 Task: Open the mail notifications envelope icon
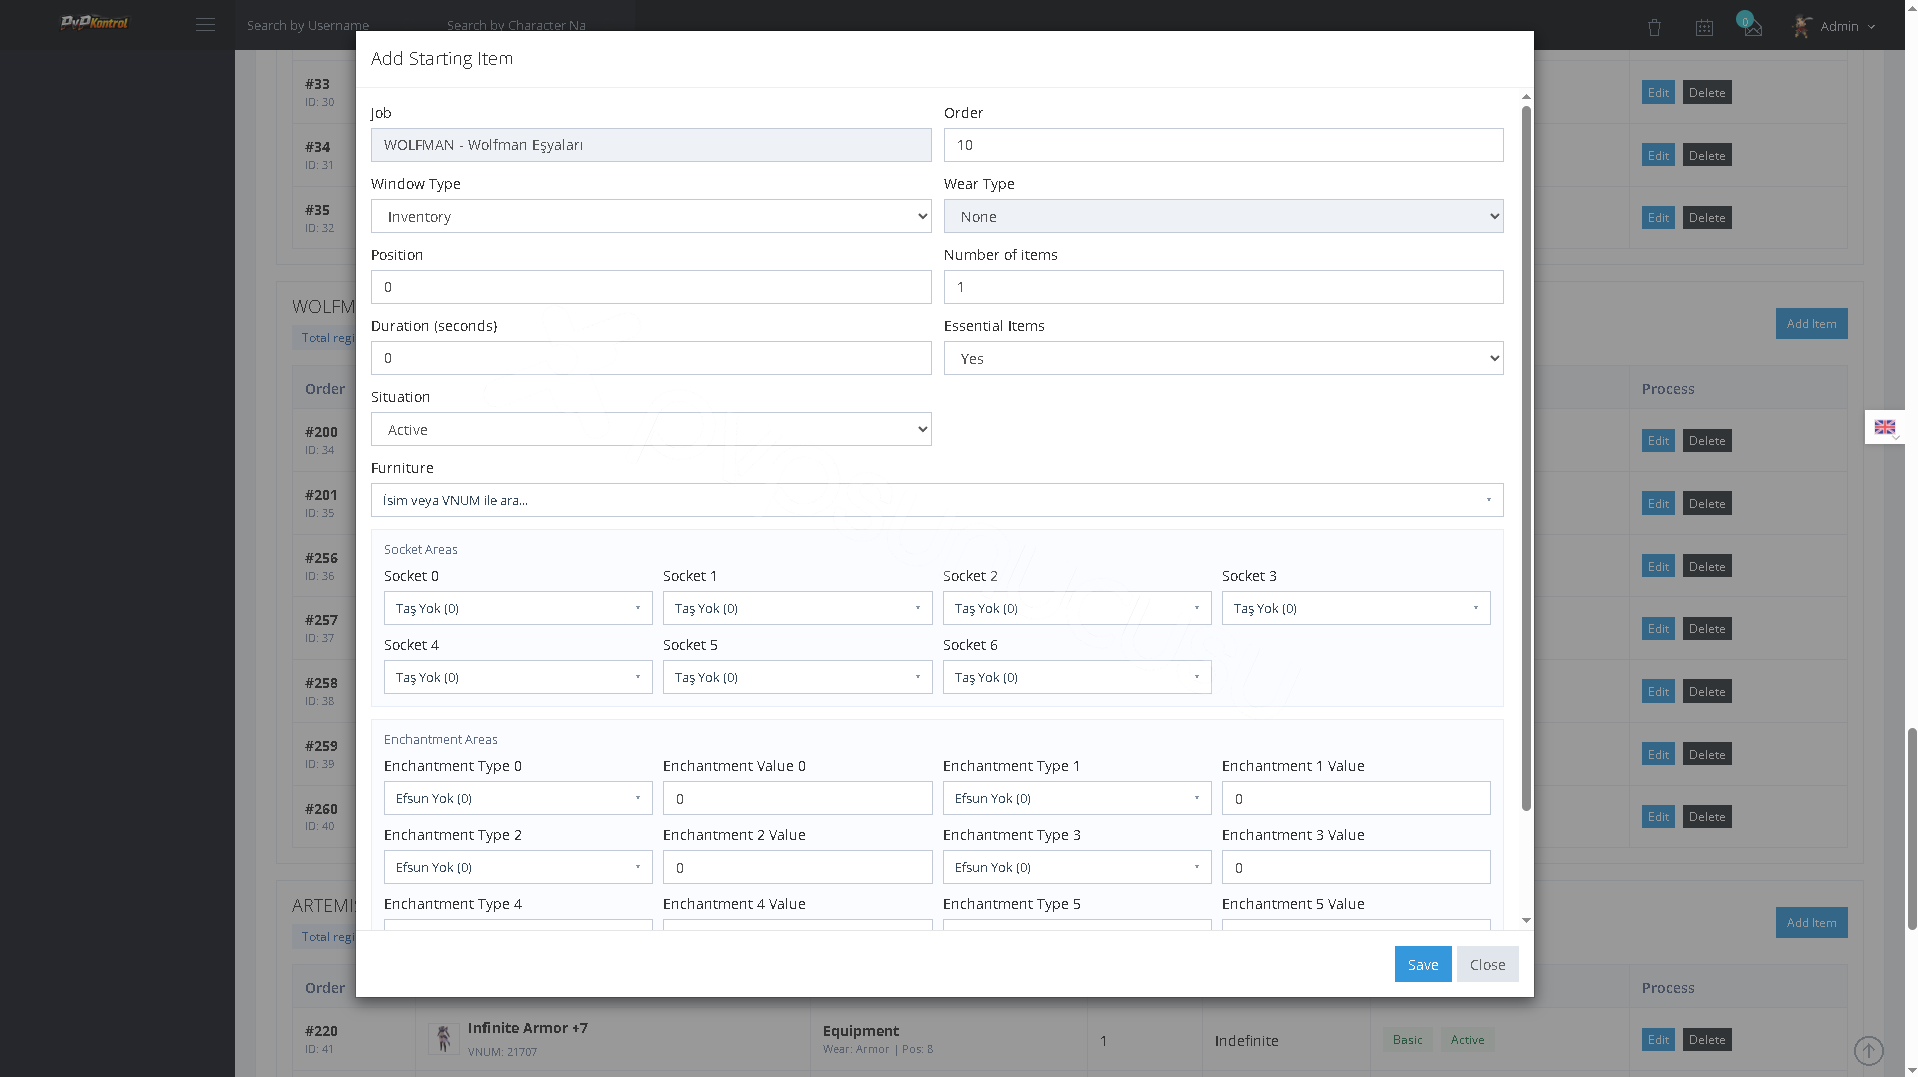(1752, 28)
